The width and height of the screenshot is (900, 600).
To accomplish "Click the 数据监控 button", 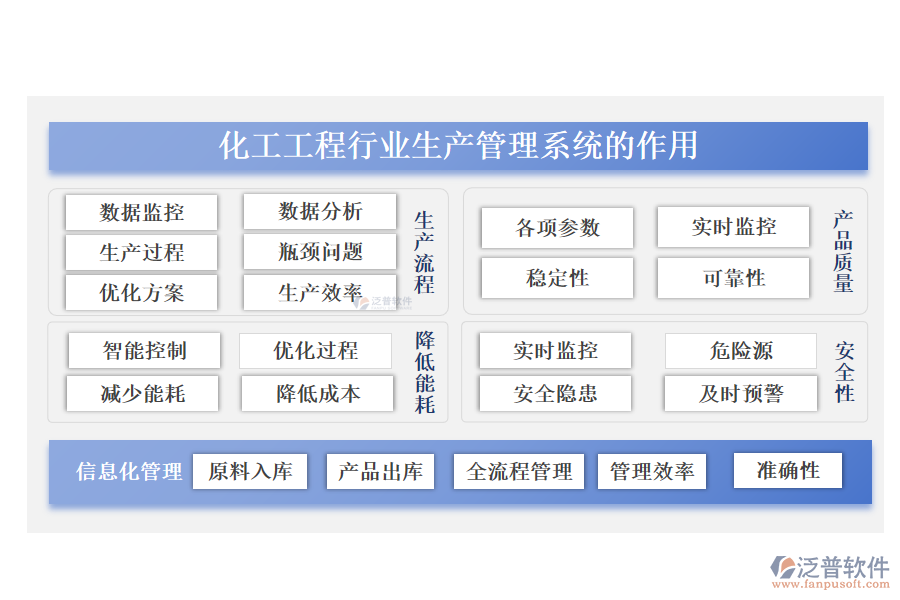I will (141, 211).
